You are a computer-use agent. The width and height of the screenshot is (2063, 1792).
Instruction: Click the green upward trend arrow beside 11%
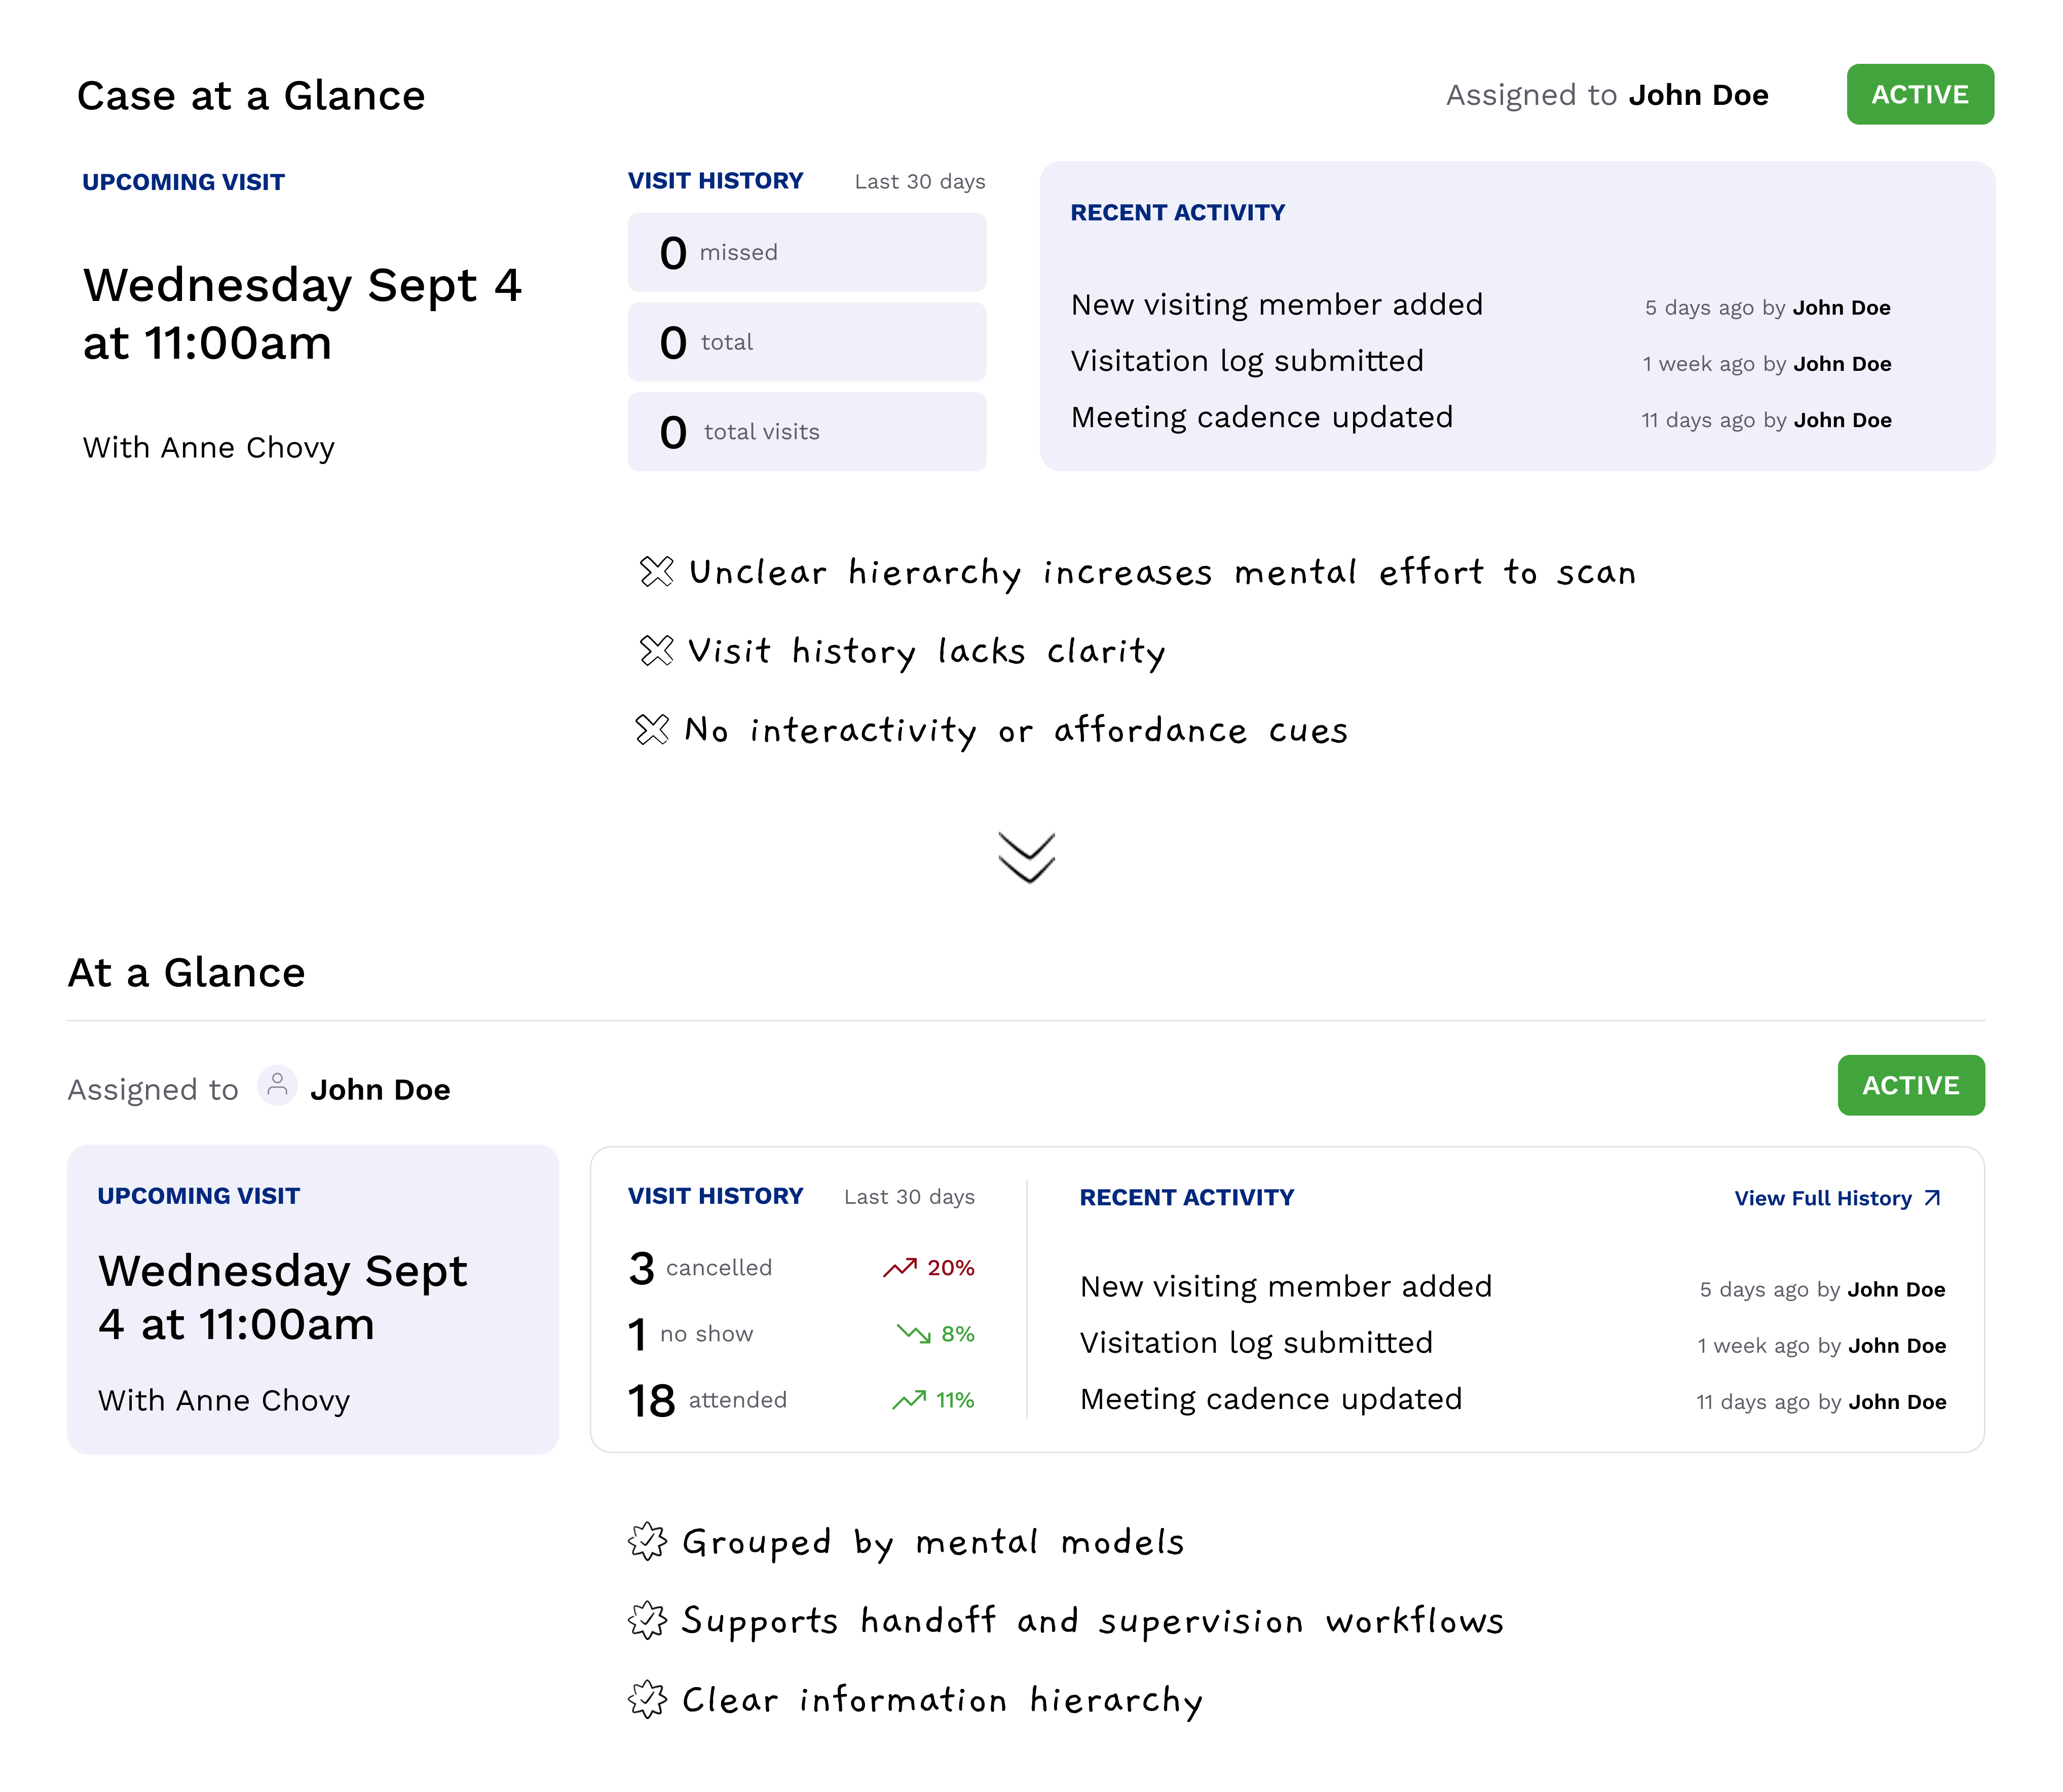coord(908,1400)
